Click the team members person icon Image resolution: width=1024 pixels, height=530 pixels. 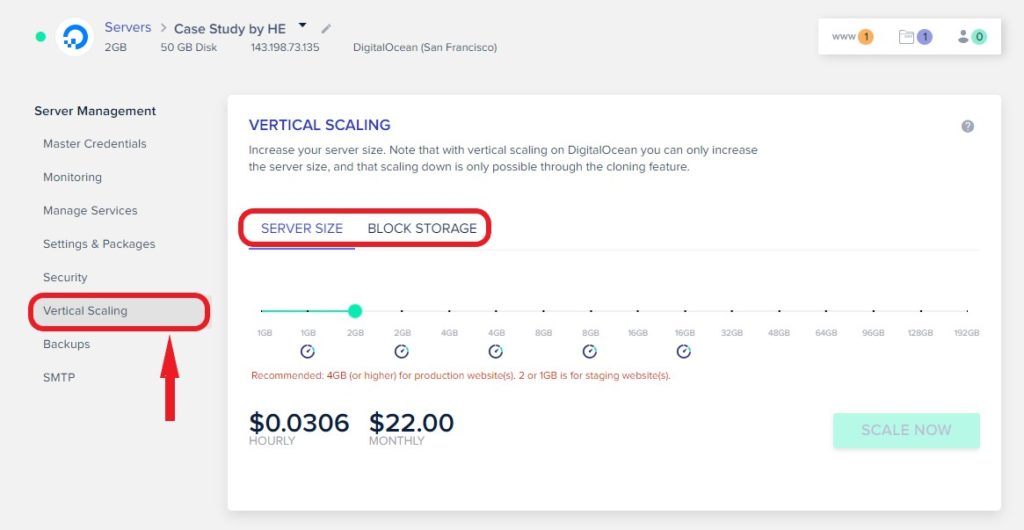(x=971, y=37)
